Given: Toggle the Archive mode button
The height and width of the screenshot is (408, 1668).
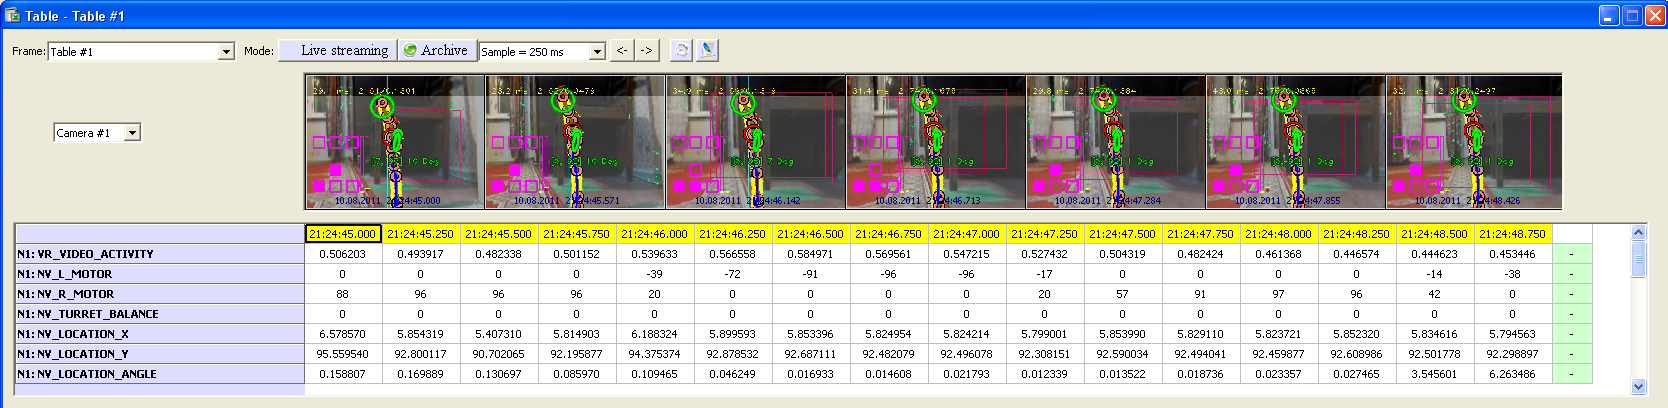Looking at the screenshot, I should (435, 50).
